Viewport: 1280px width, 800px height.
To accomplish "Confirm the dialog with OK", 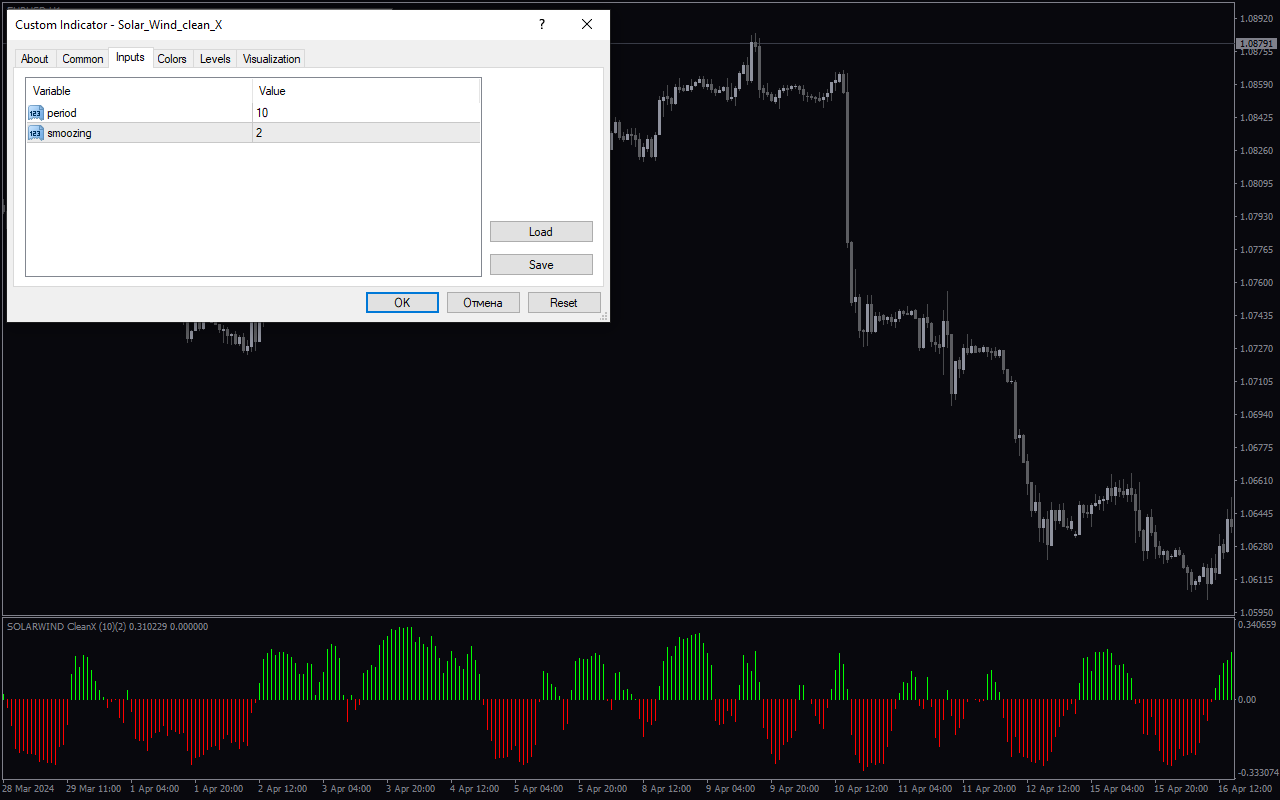I will point(402,303).
